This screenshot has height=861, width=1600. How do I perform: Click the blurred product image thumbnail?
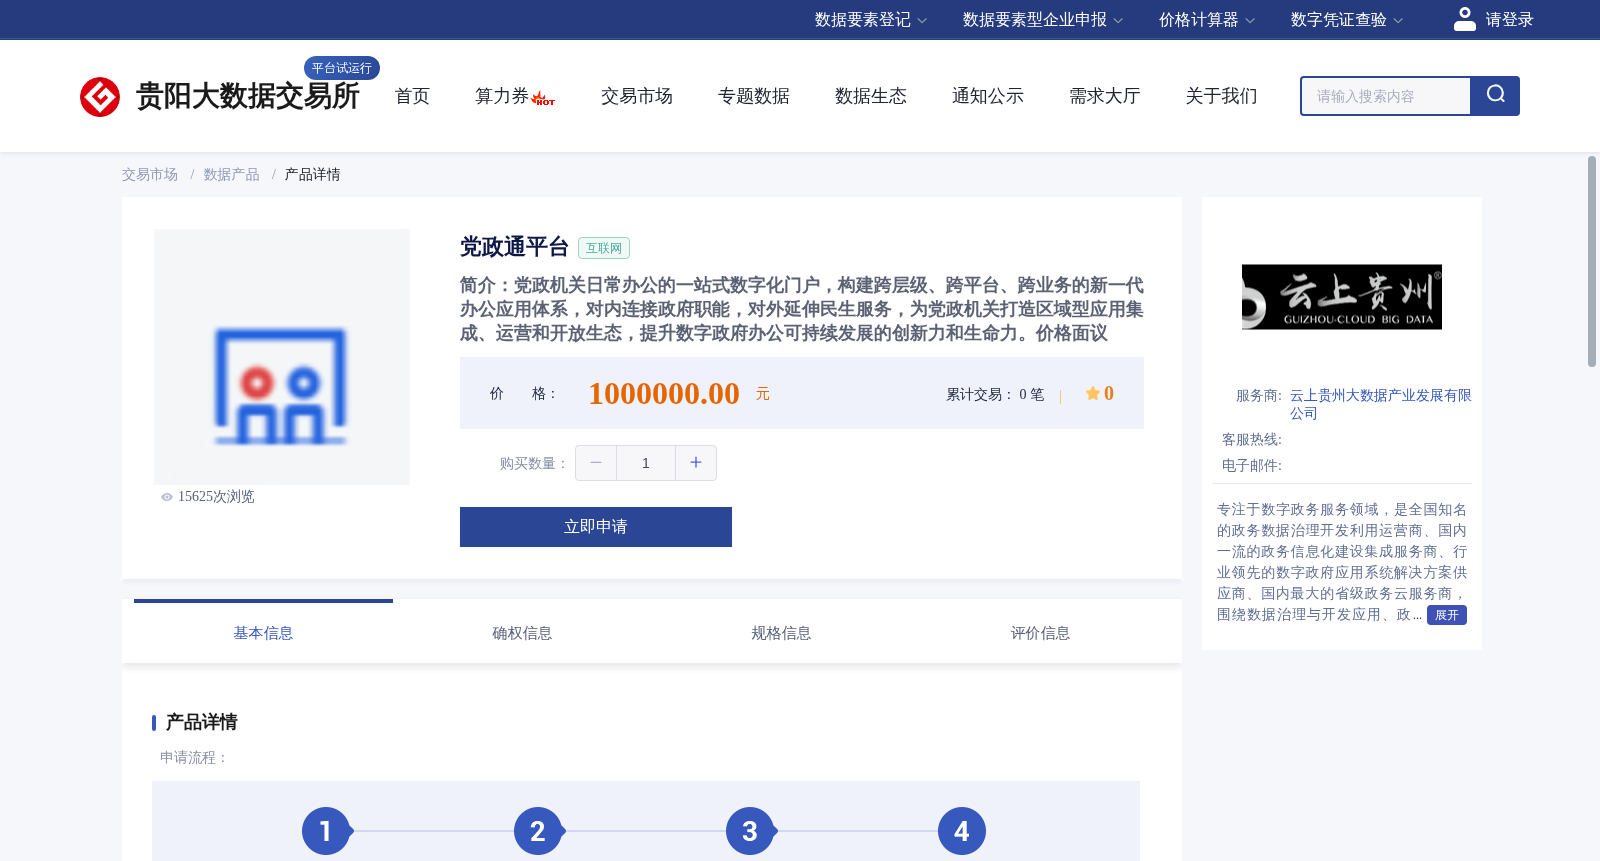pyautogui.click(x=282, y=357)
